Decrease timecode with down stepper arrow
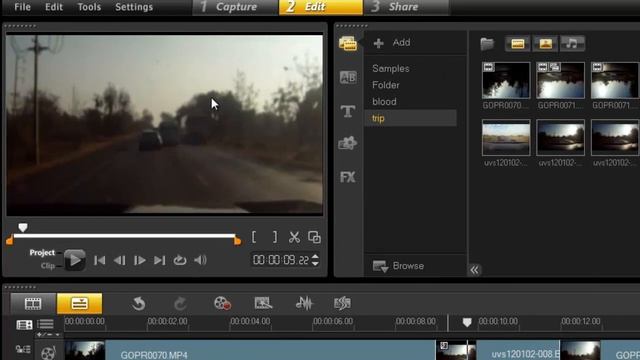Viewport: 640px width, 360px height. [x=315, y=264]
